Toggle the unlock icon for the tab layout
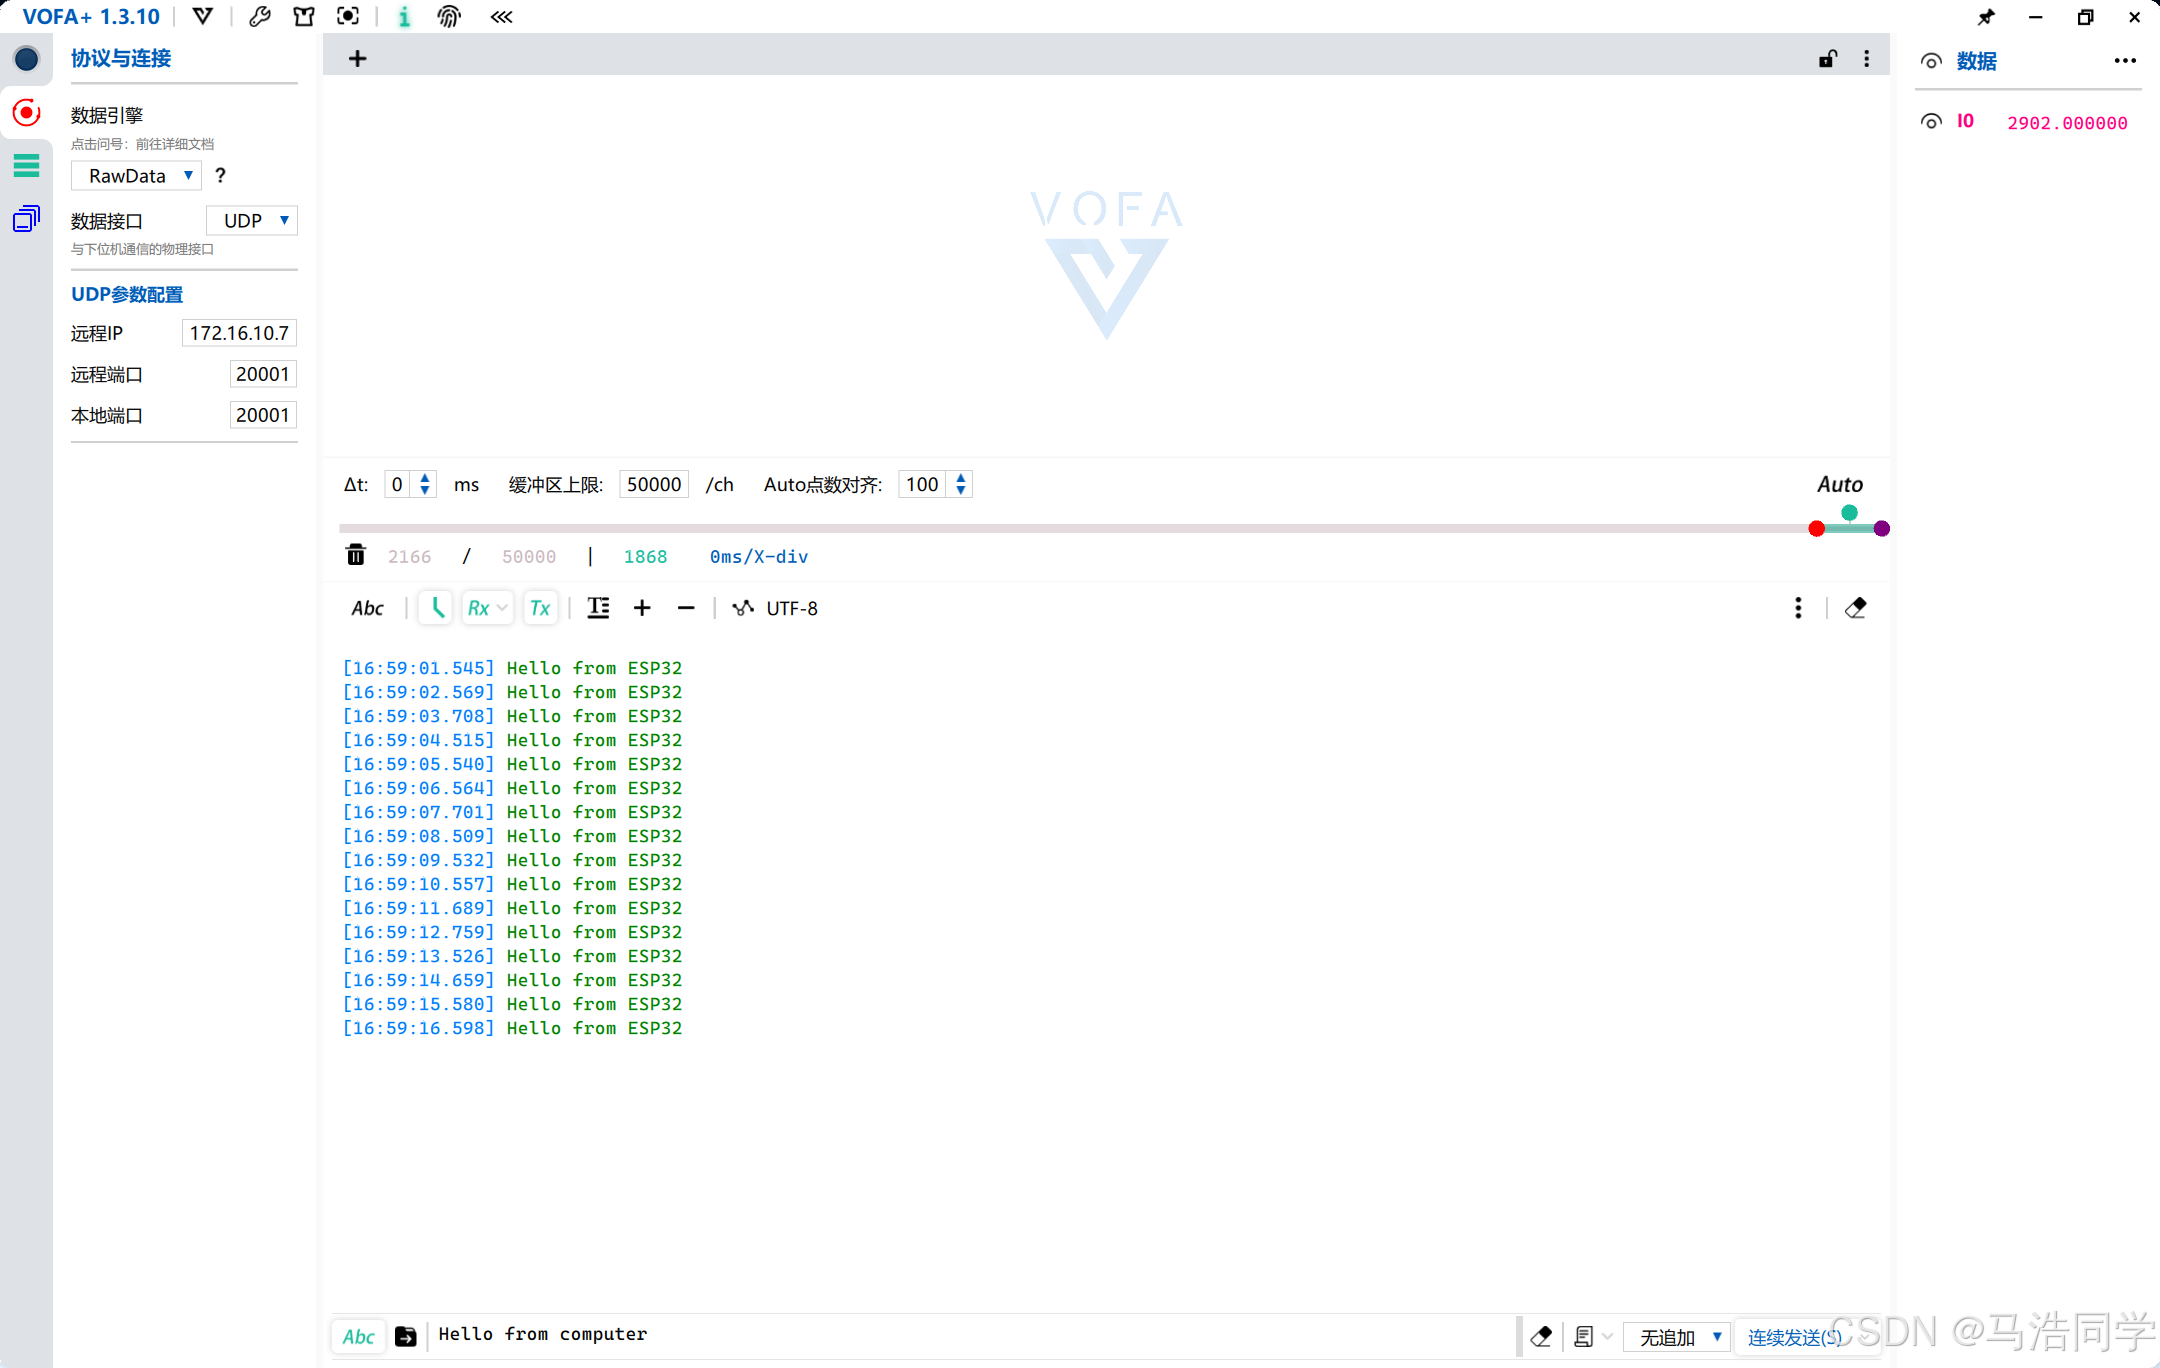The width and height of the screenshot is (2160, 1368). pos(1827,59)
